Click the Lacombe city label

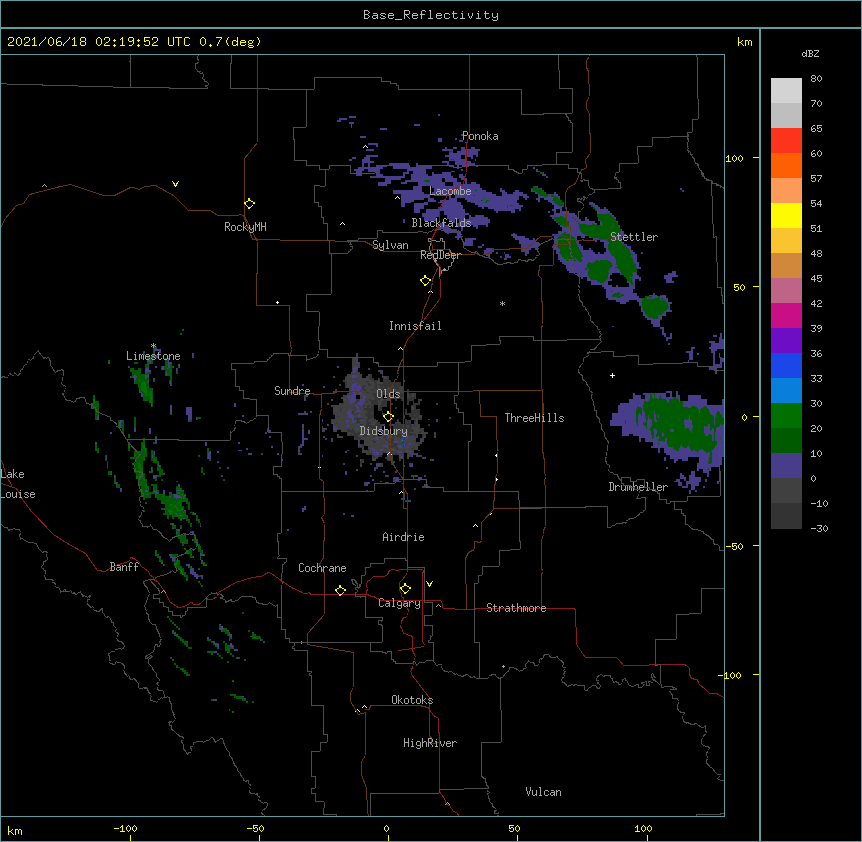coord(450,191)
